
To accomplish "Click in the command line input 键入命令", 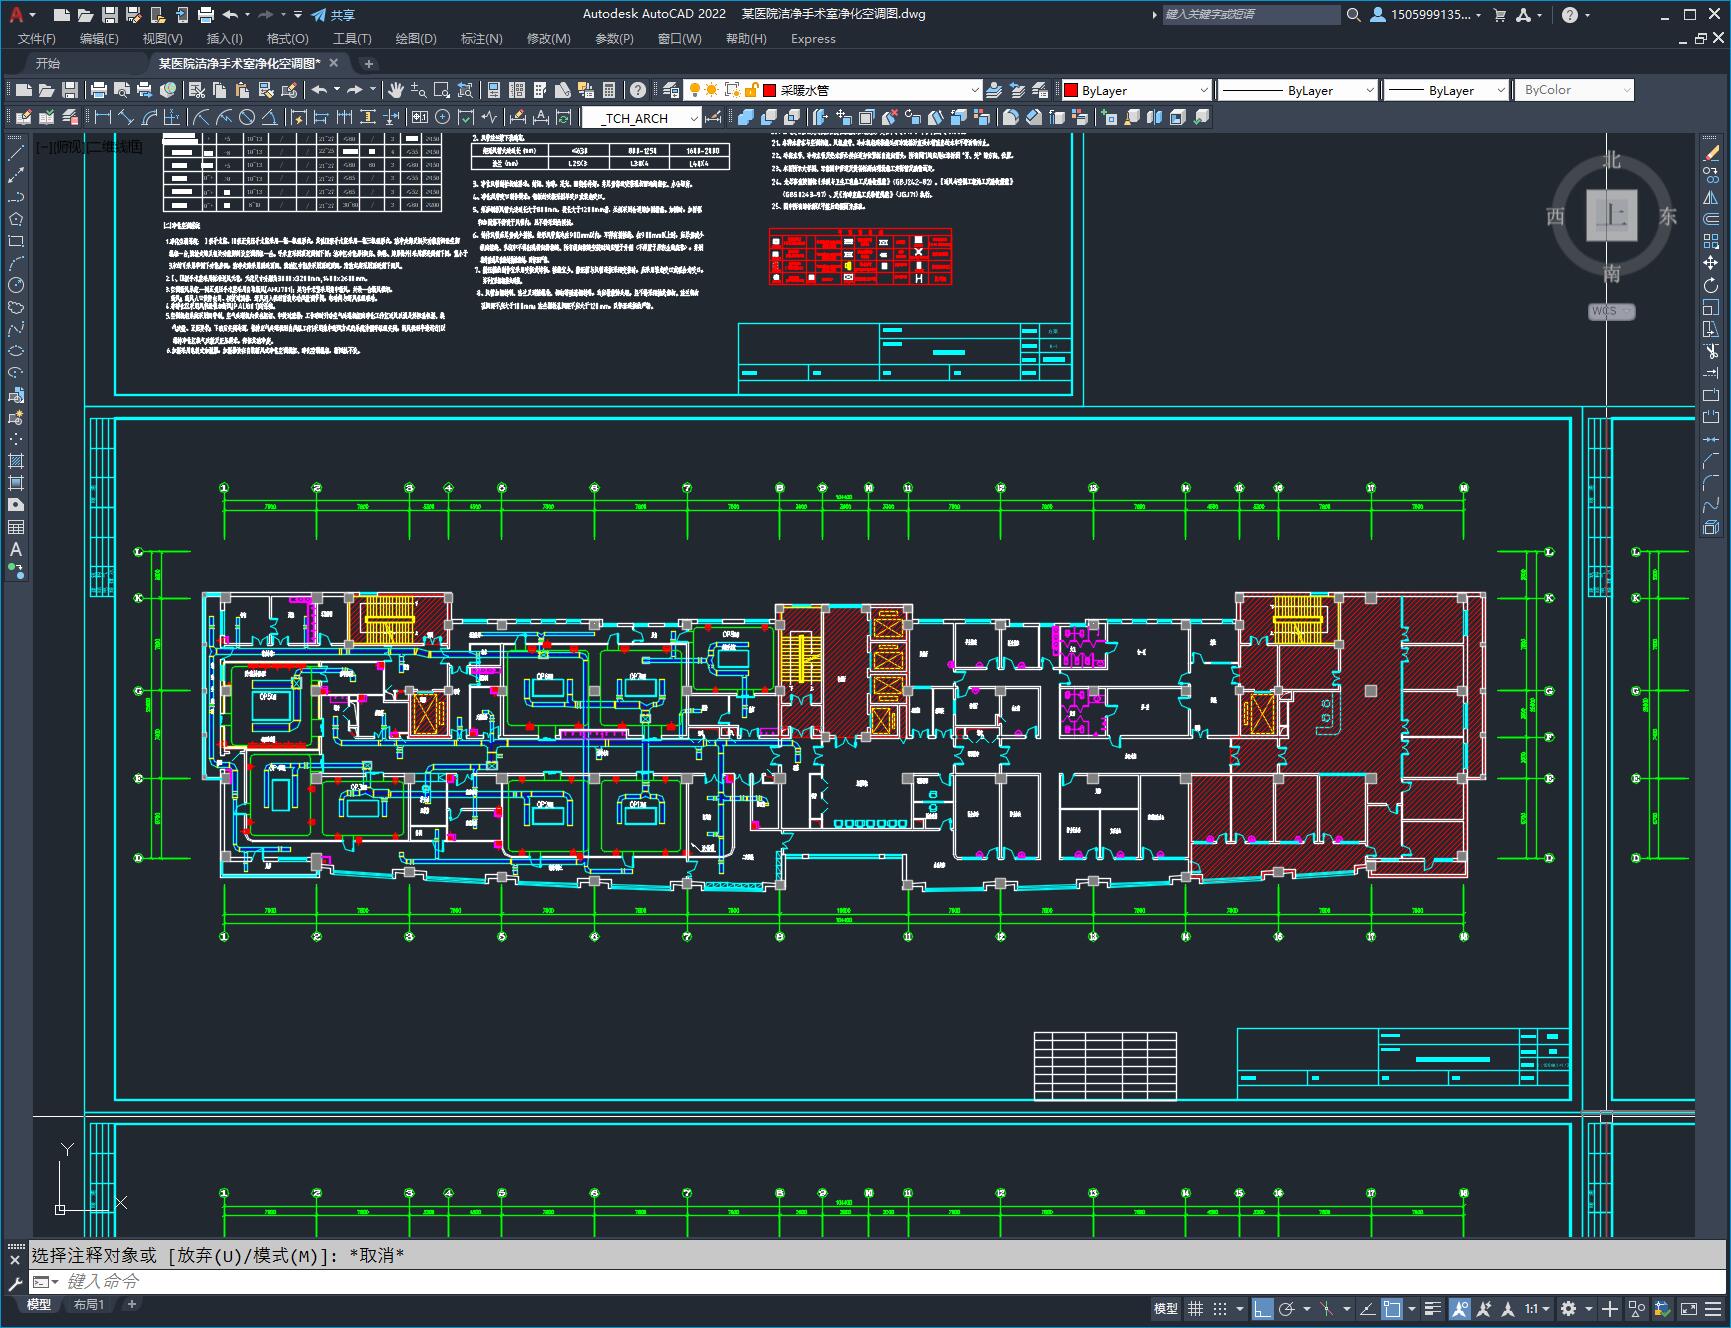I will click(880, 1281).
